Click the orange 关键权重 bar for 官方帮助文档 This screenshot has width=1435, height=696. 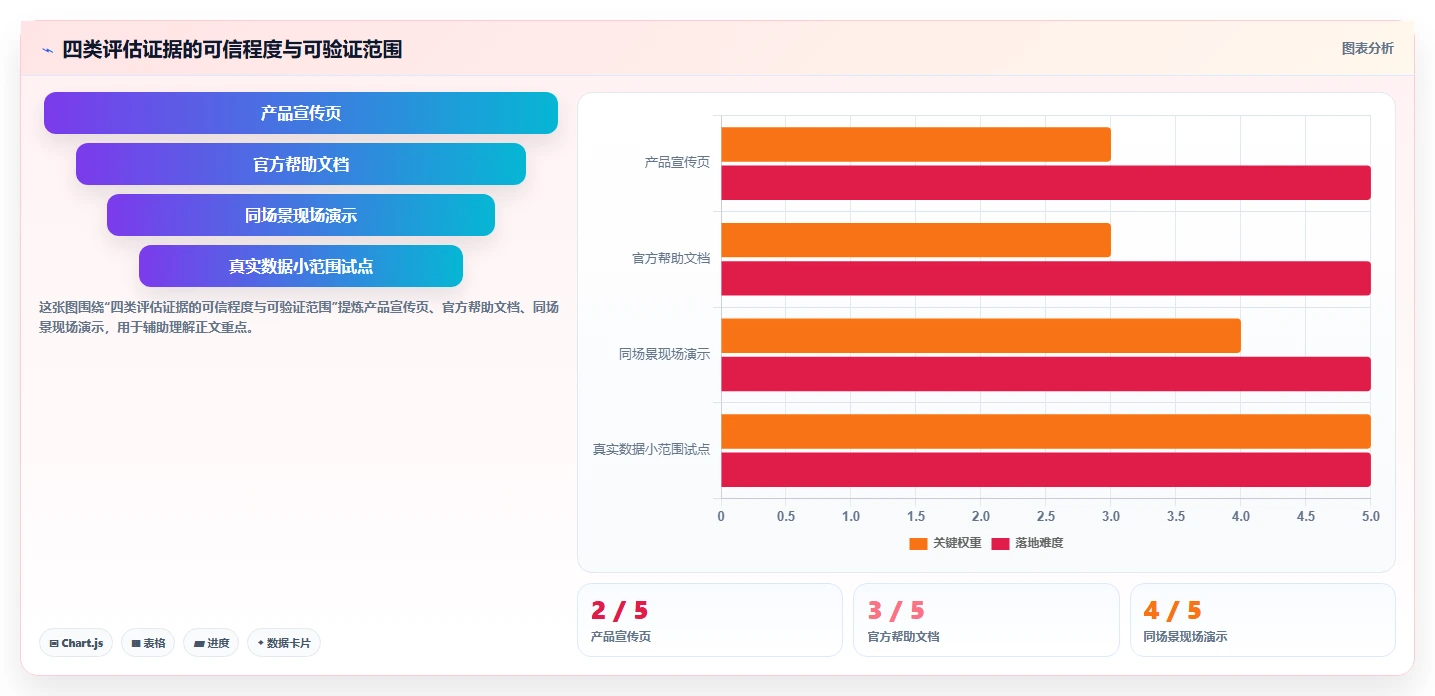pyautogui.click(x=916, y=240)
